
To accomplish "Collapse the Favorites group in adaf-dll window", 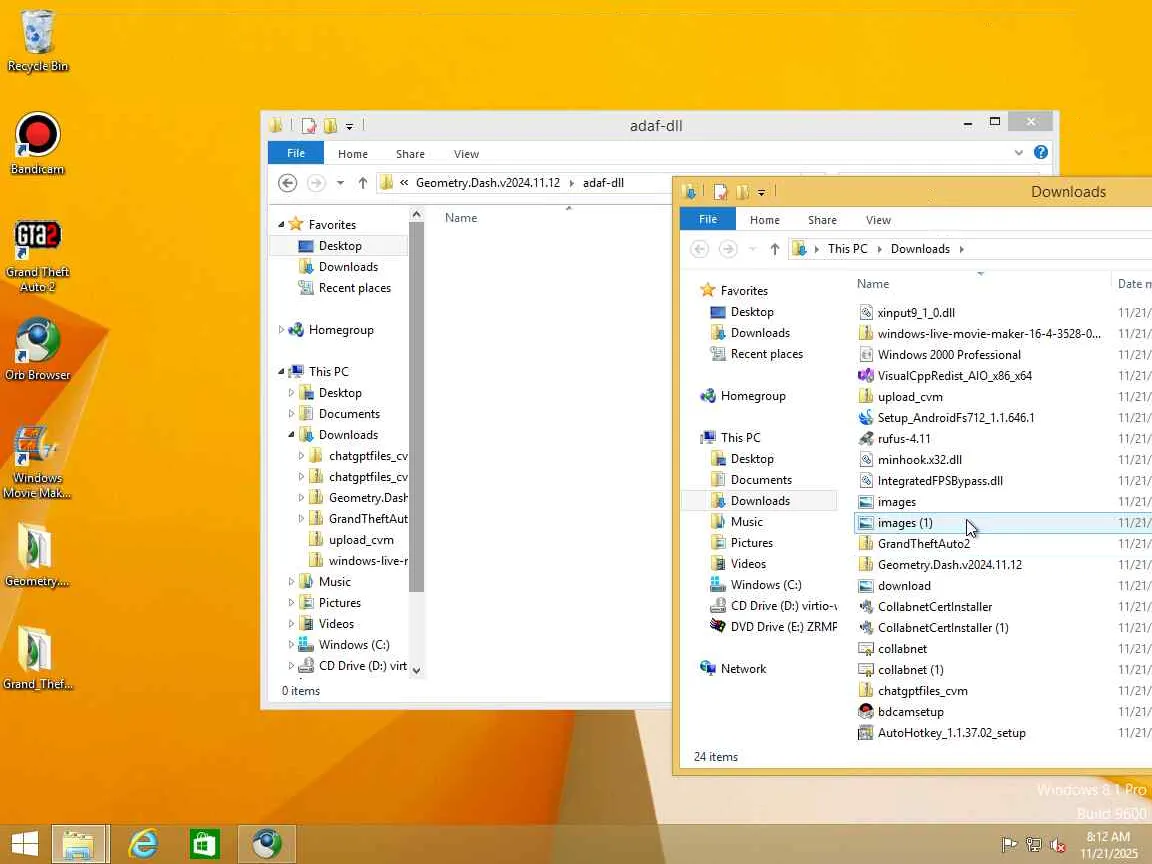I will click(x=281, y=224).
